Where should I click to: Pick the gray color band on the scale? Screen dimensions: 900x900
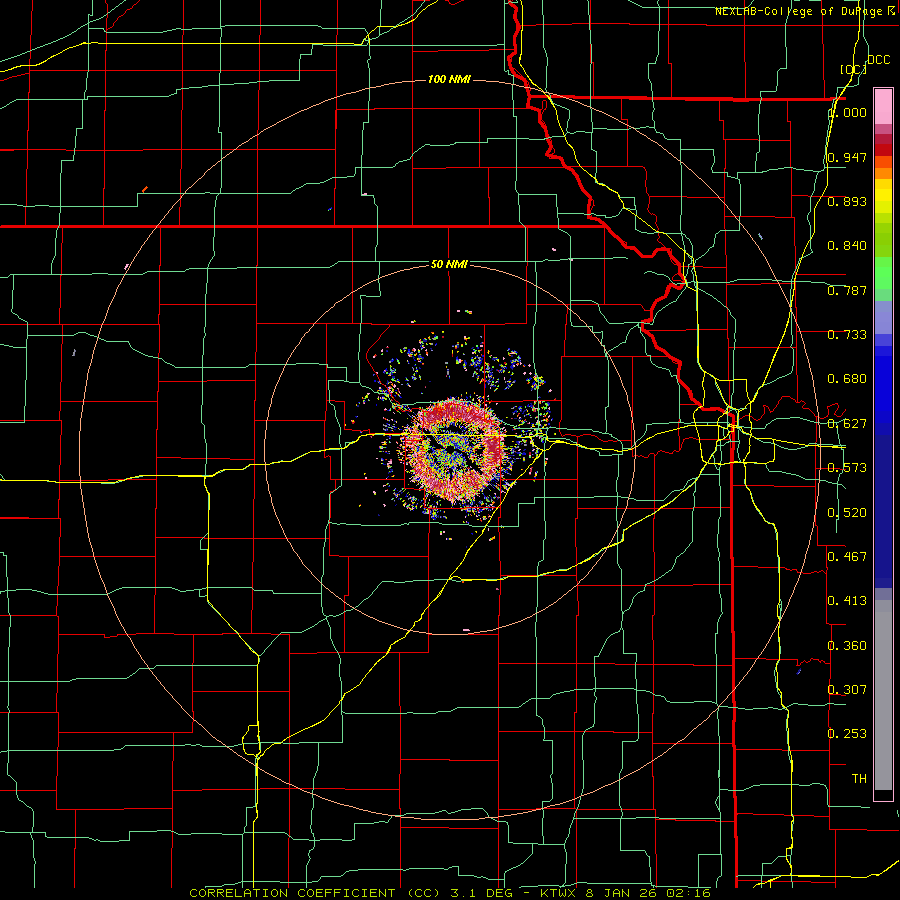883,695
